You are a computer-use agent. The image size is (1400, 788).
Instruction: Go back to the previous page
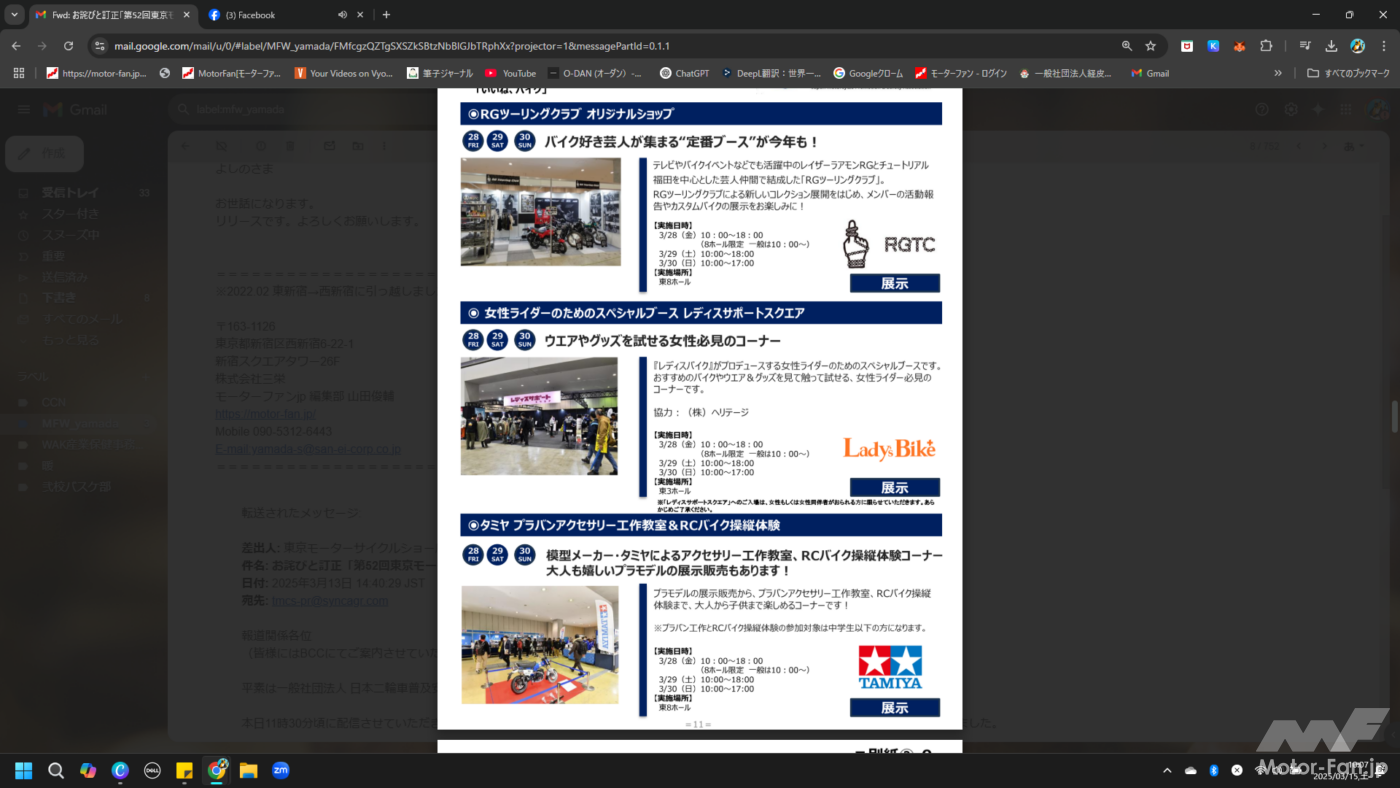pos(16,46)
